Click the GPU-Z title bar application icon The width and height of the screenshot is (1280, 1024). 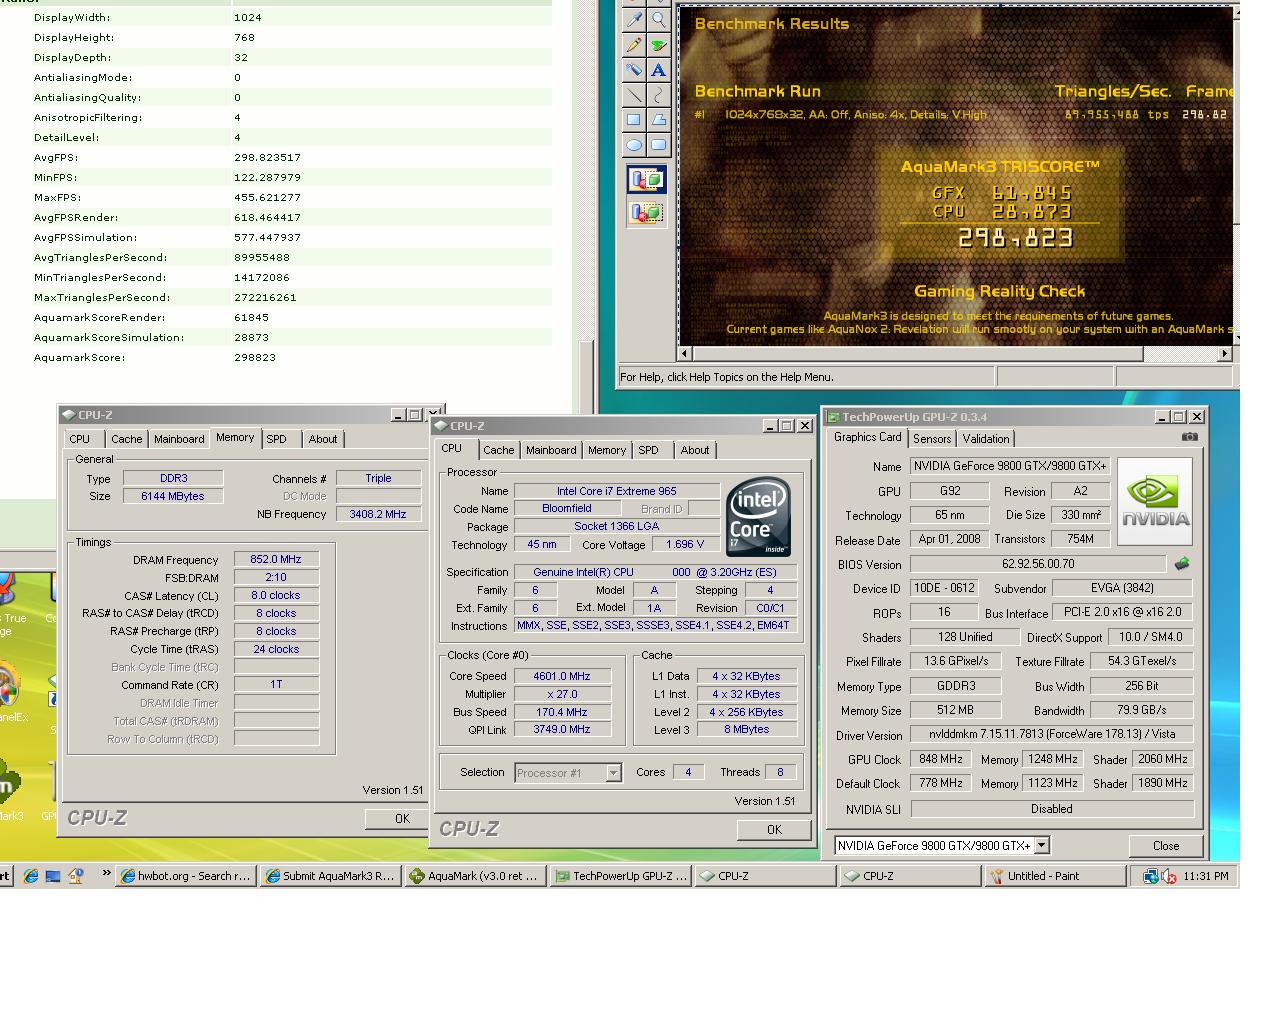833,417
